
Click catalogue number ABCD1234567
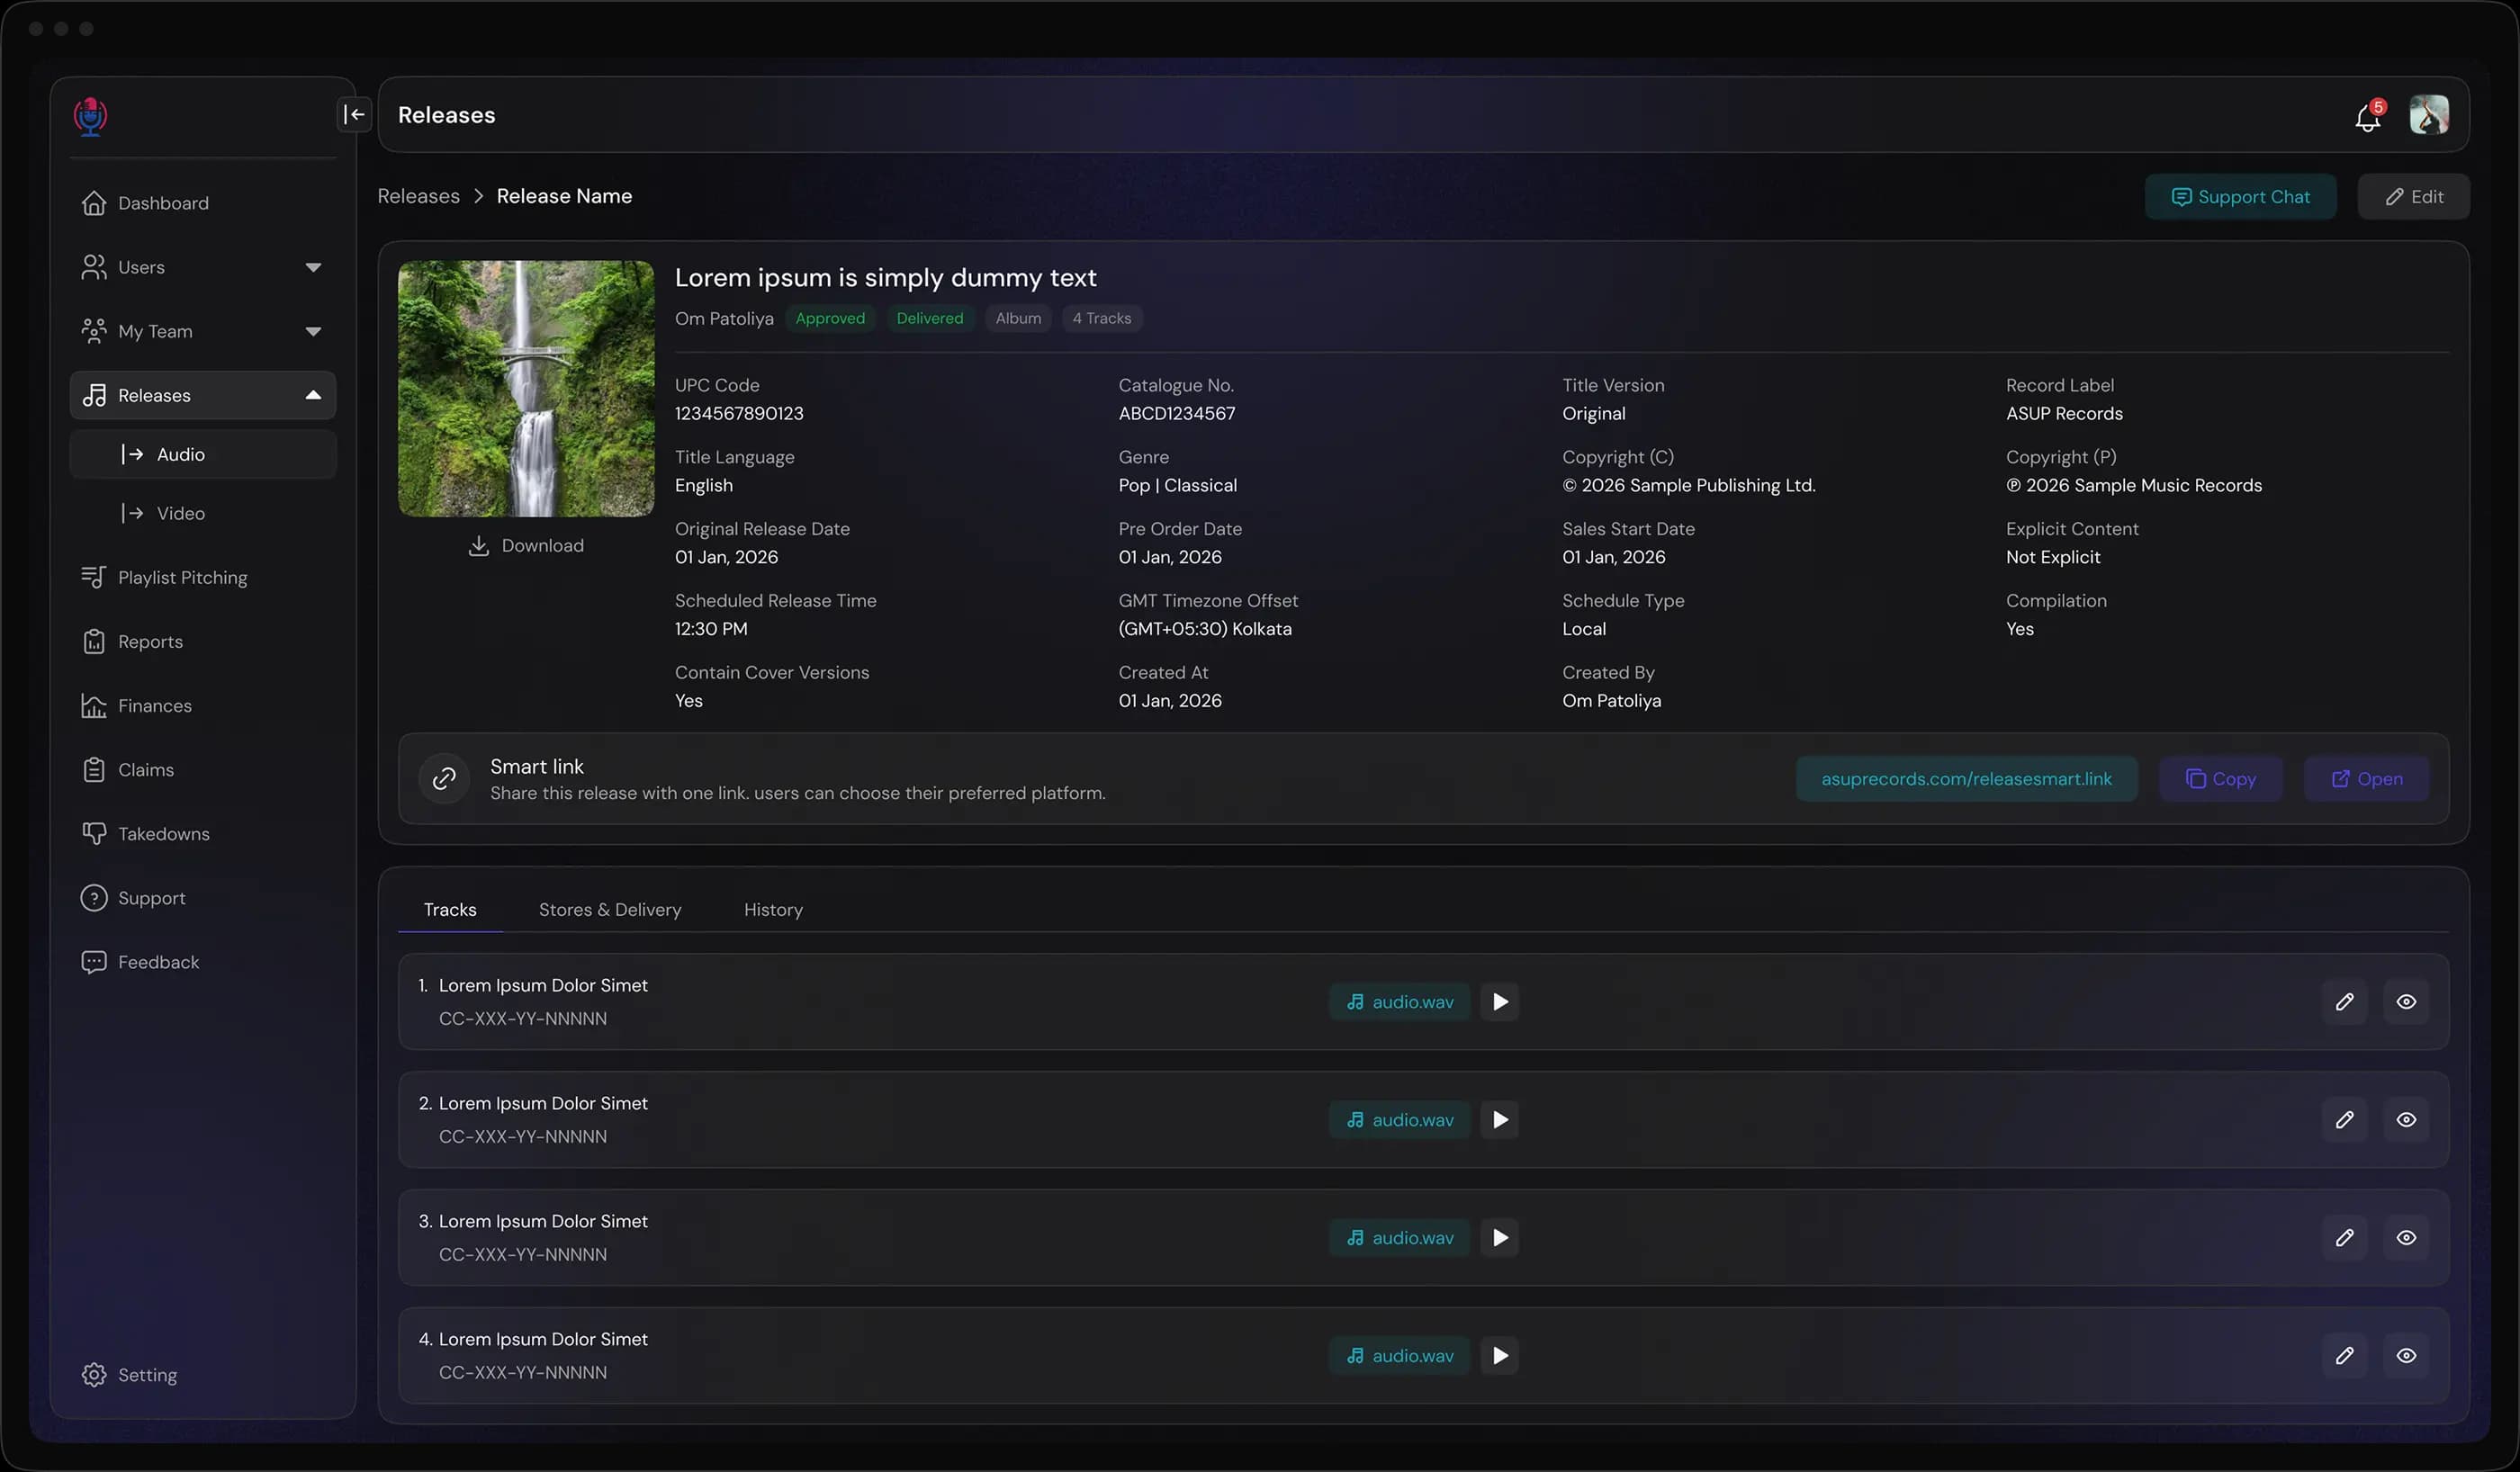tap(1177, 413)
